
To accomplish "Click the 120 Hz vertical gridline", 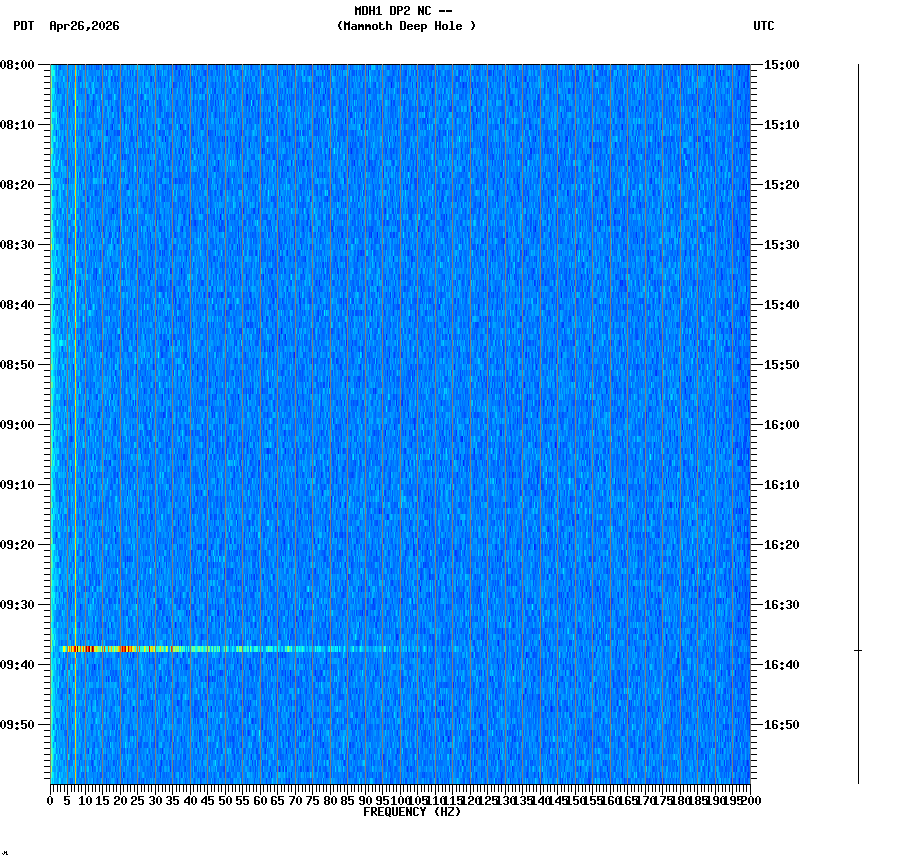I will click(x=468, y=420).
